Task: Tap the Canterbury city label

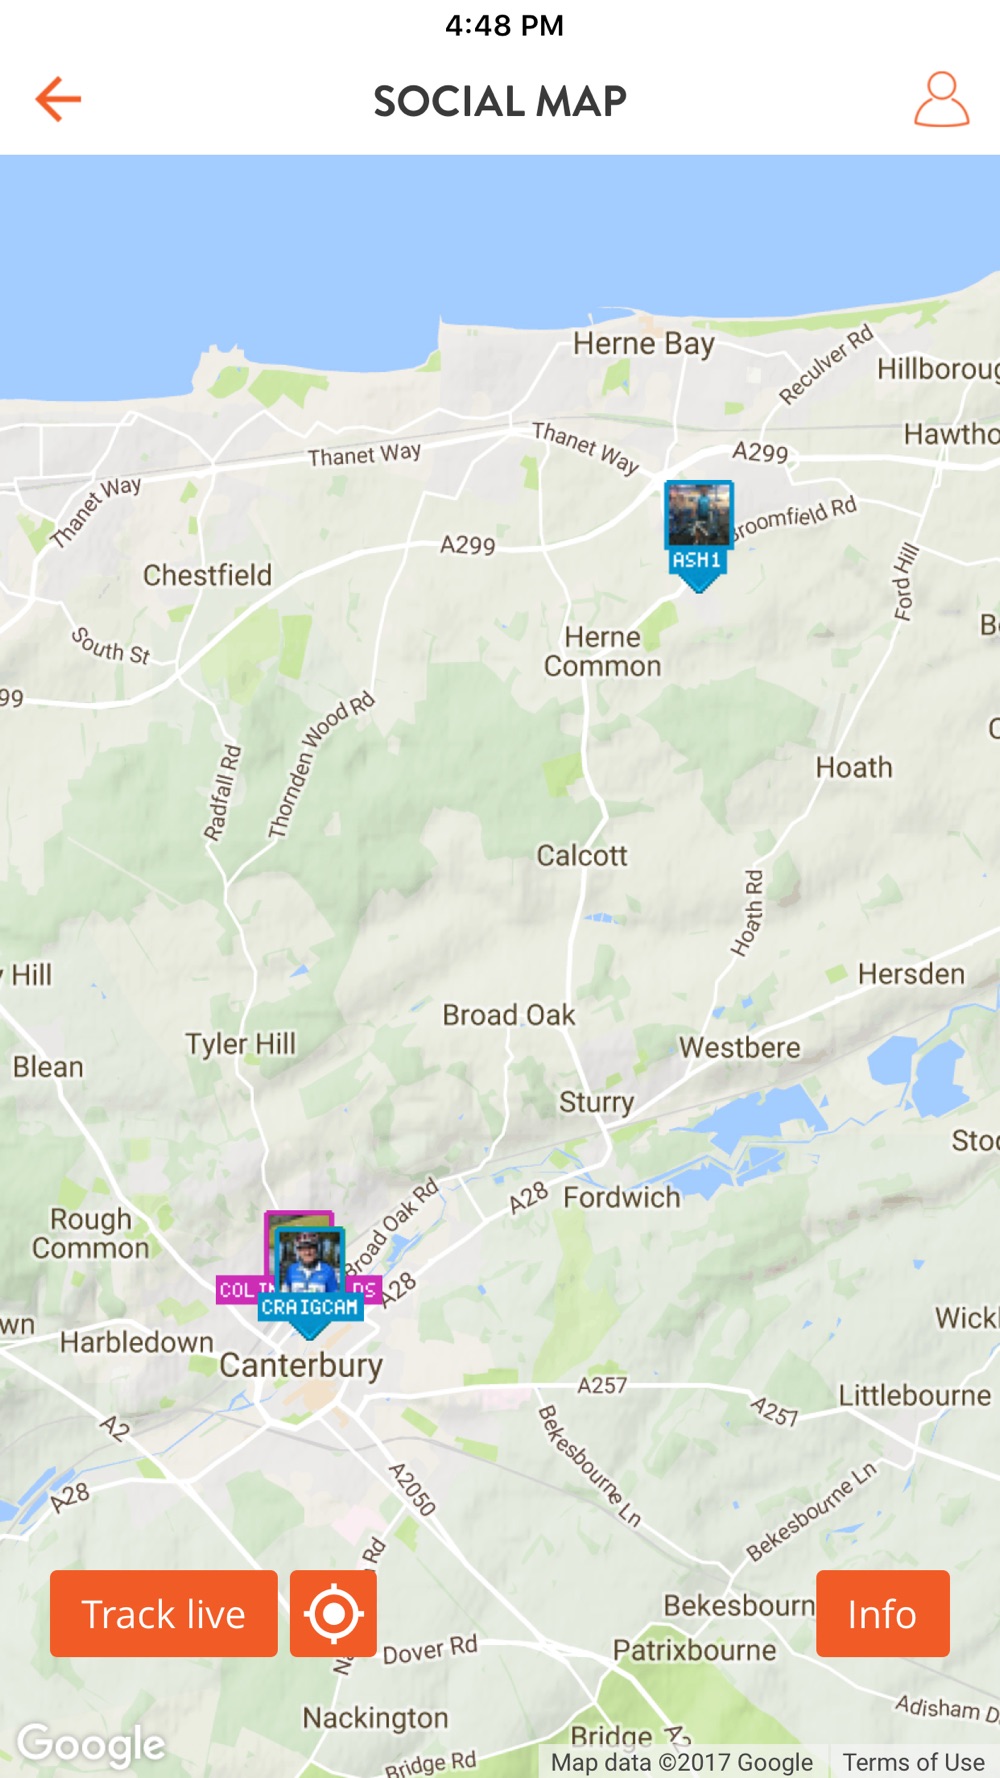Action: point(301,1365)
